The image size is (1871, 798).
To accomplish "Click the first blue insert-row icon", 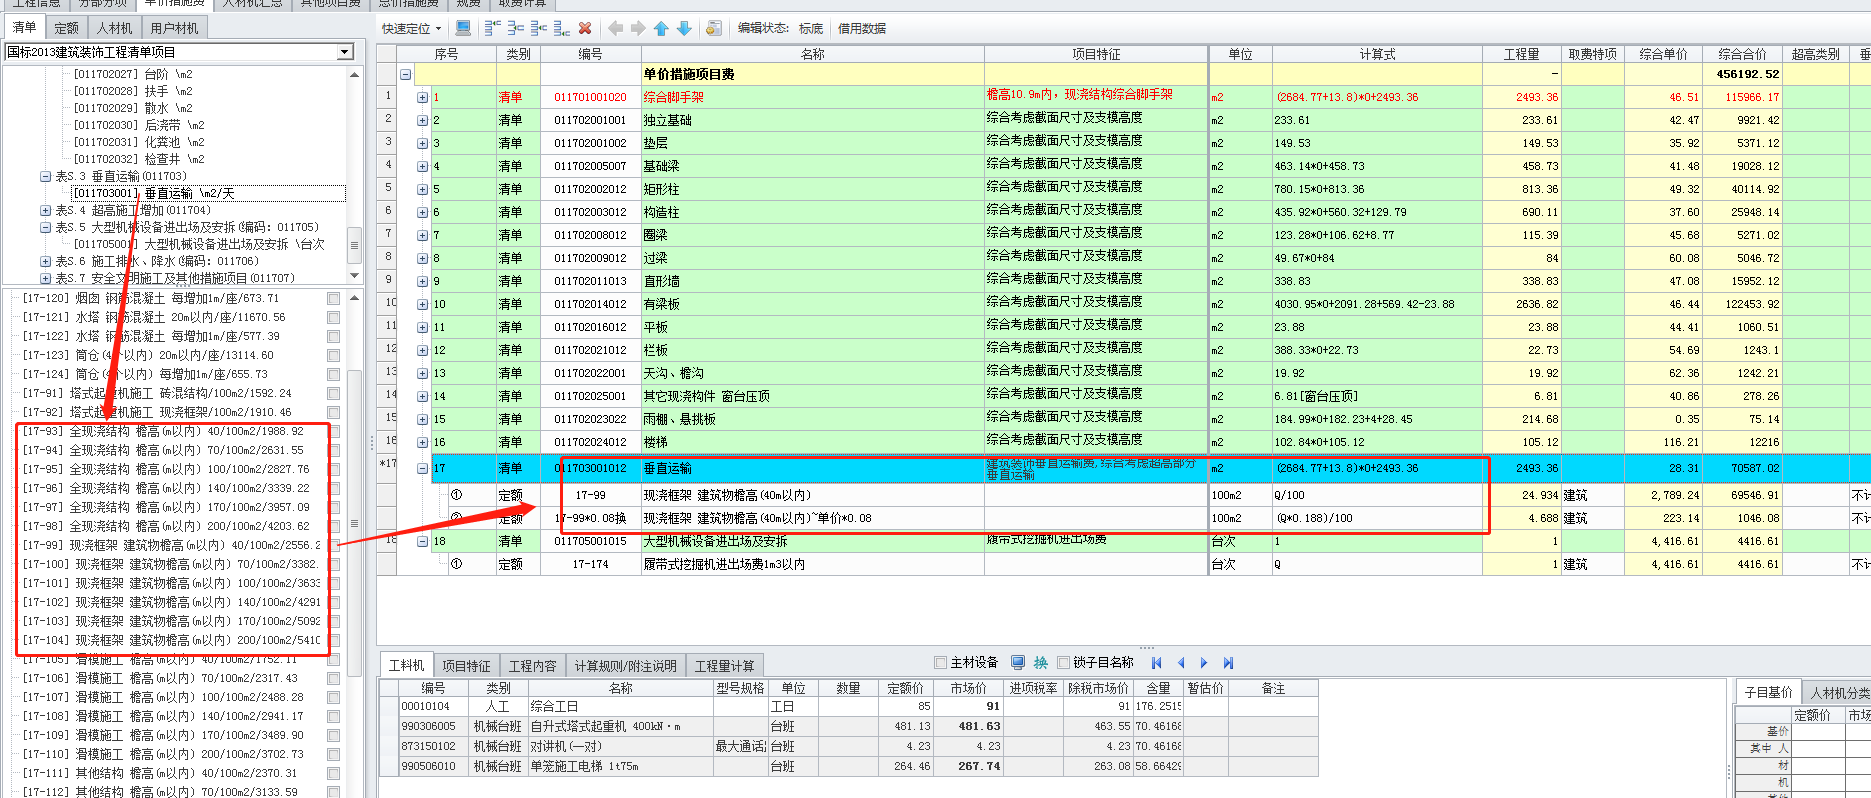I will [x=492, y=28].
